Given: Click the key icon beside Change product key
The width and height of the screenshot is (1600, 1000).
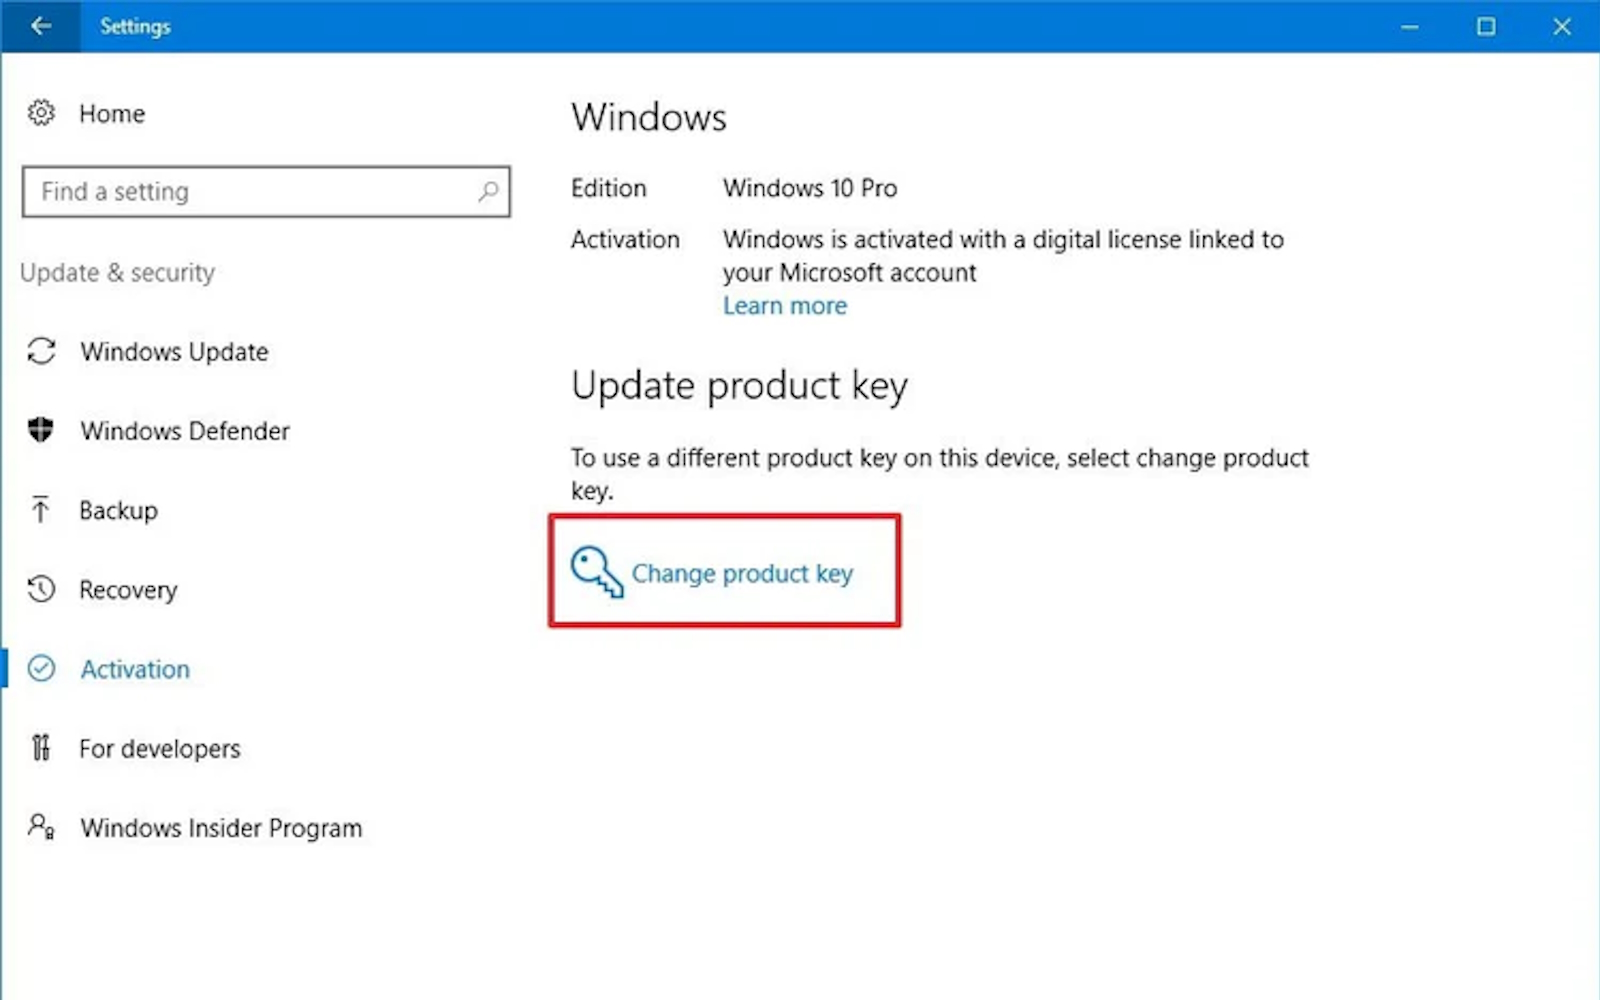Looking at the screenshot, I should [x=597, y=572].
